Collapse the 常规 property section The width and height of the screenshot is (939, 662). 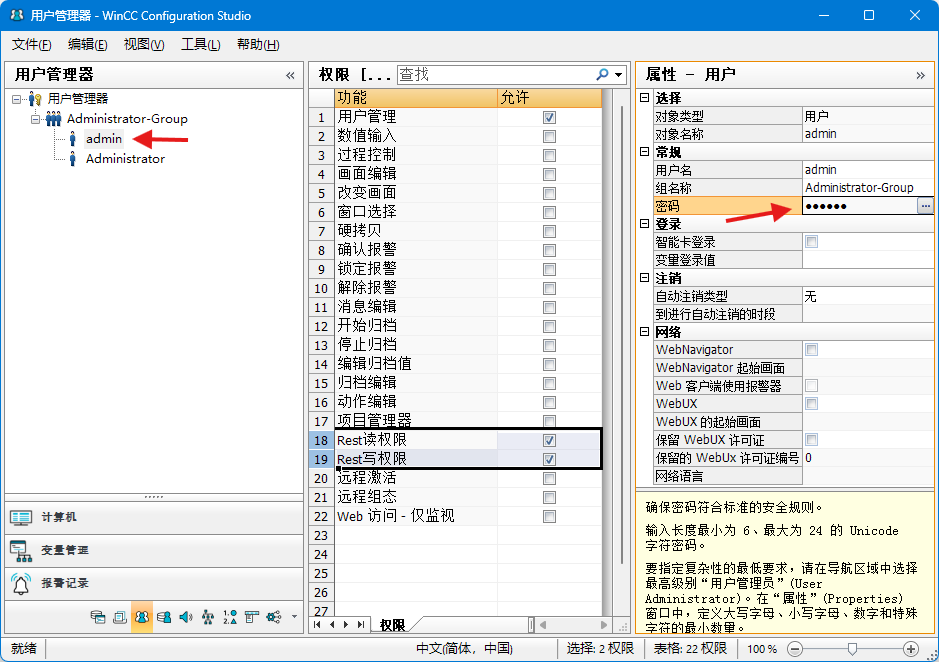644,152
